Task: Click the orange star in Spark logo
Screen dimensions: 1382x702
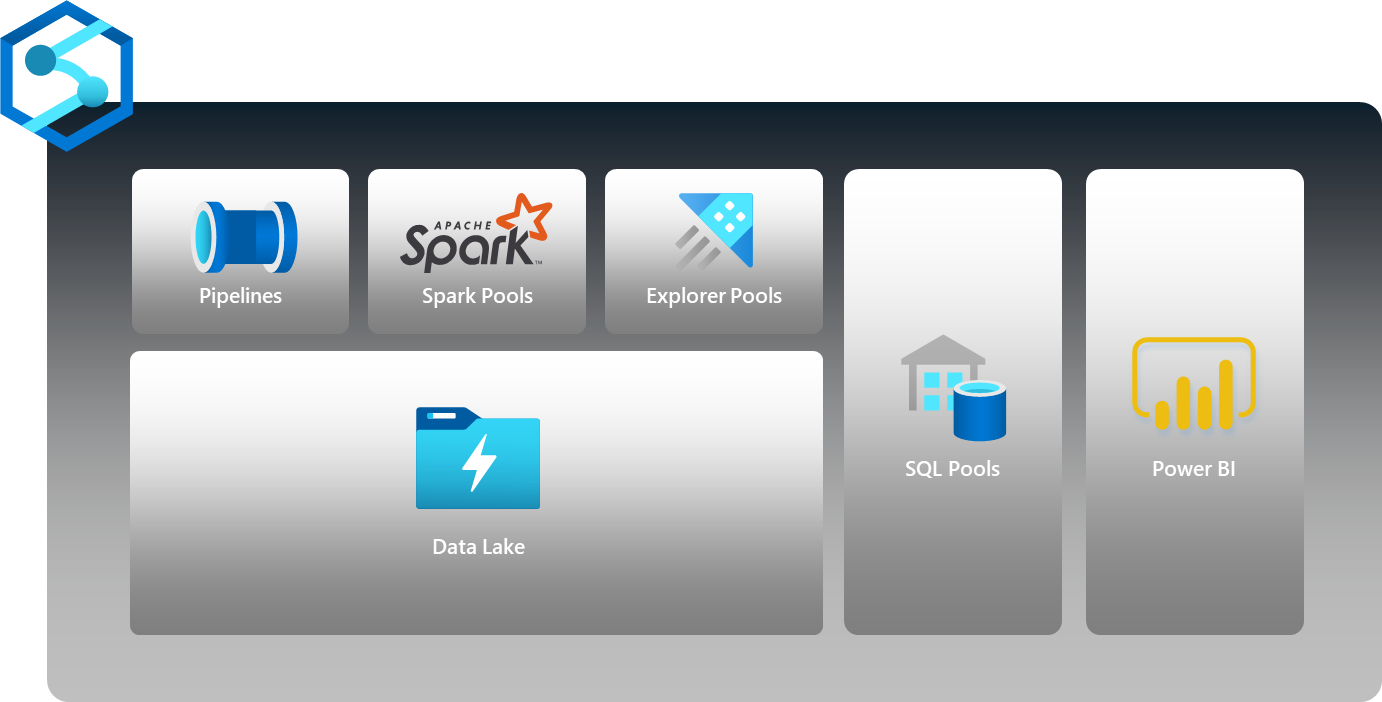Action: coord(524,217)
